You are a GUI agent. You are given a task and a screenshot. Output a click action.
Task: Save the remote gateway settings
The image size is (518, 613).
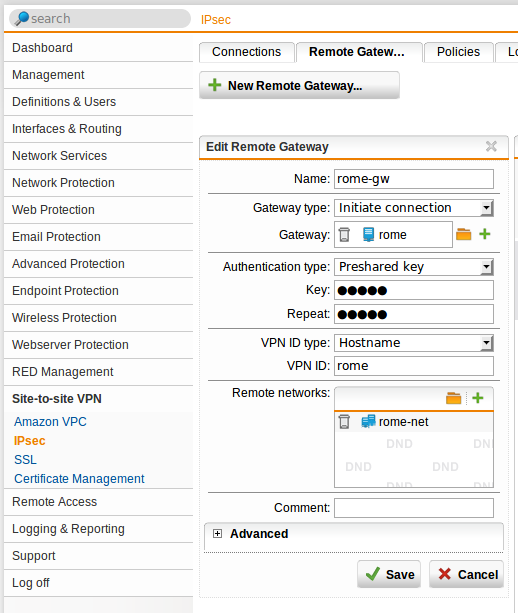[x=389, y=574]
